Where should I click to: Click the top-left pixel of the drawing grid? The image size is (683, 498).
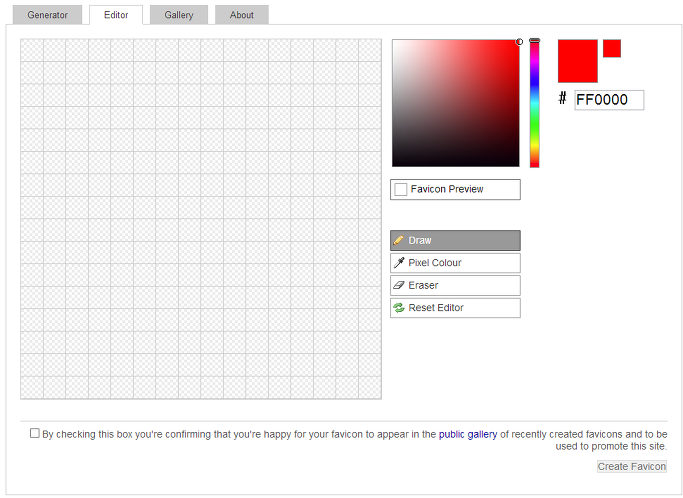(32, 50)
